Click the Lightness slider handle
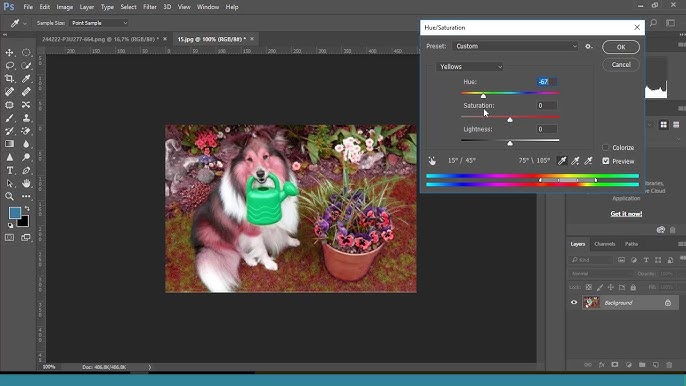This screenshot has width=686, height=386. coord(510,143)
